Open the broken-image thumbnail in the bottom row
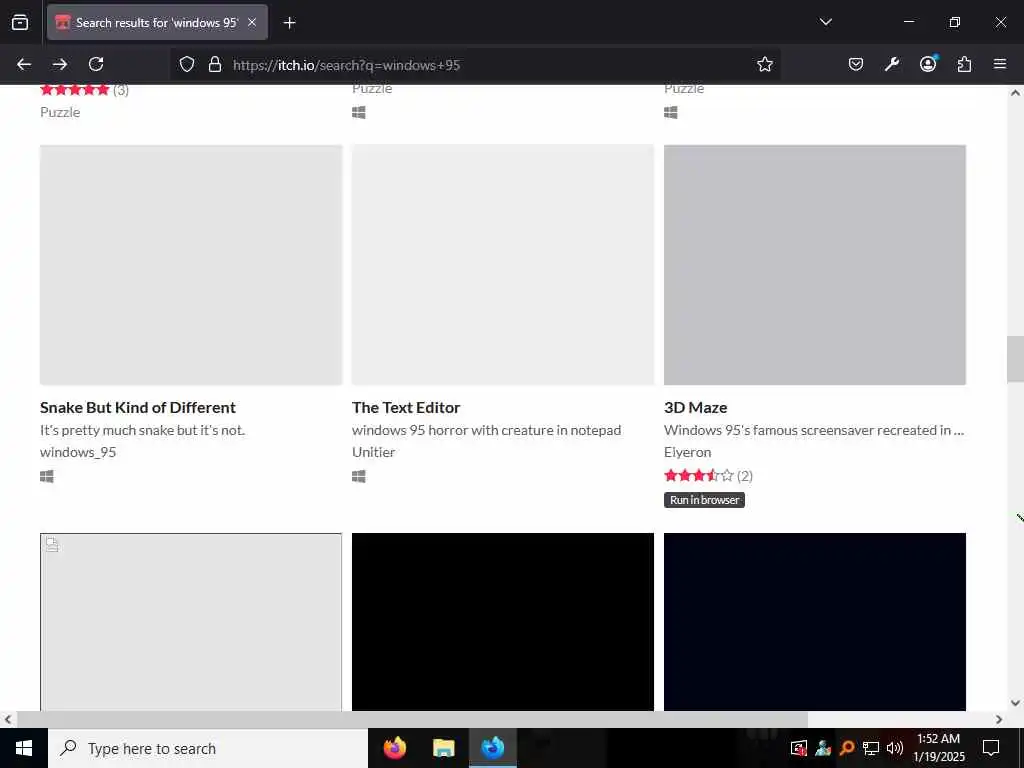 coord(191,622)
